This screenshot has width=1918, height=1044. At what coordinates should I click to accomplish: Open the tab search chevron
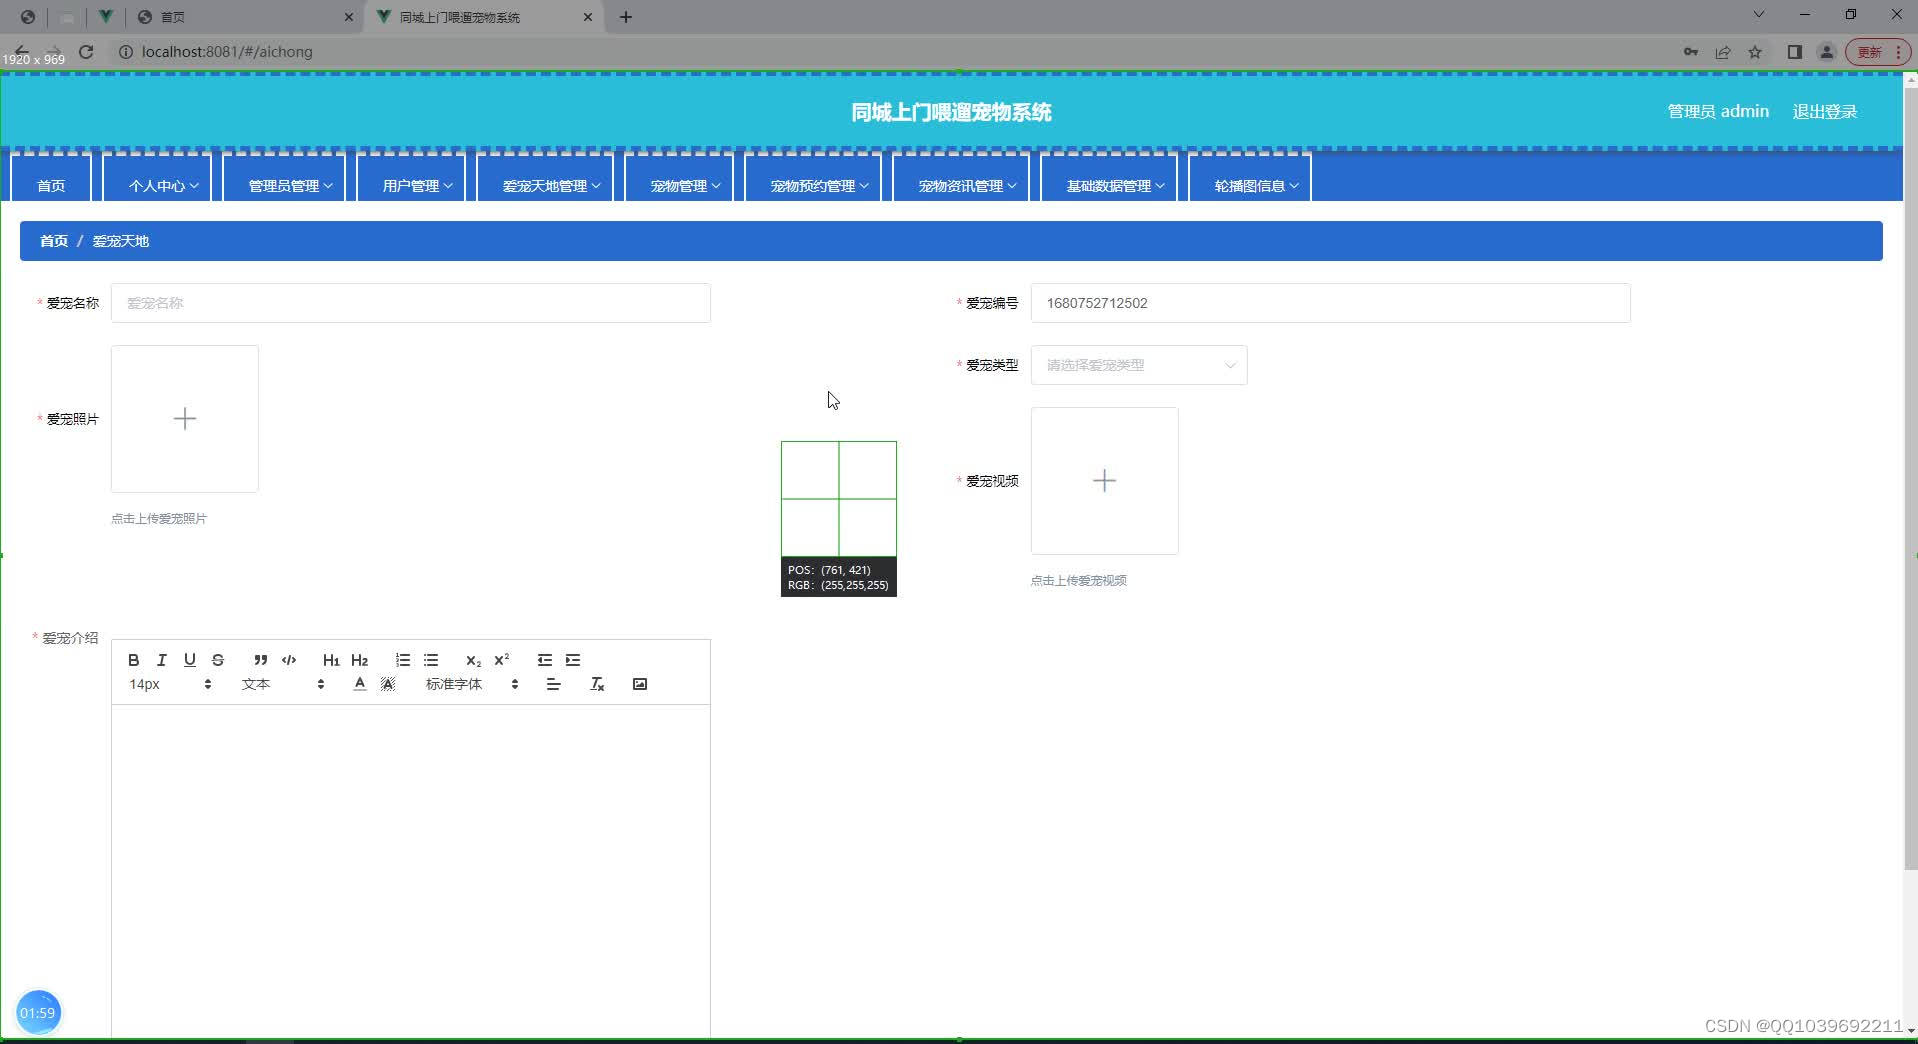coord(1759,14)
